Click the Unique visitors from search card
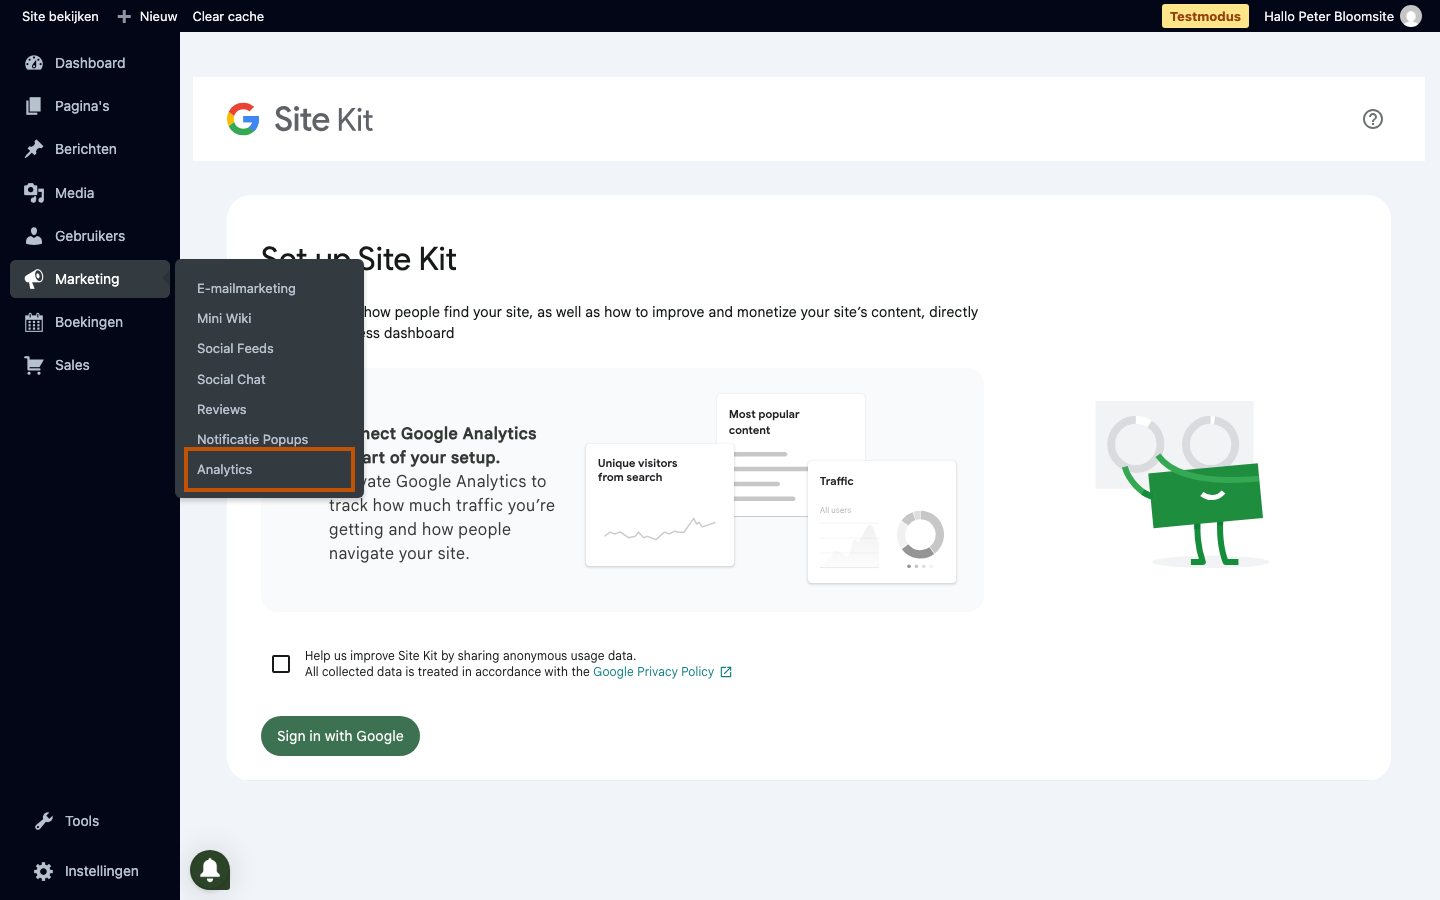 tap(660, 505)
